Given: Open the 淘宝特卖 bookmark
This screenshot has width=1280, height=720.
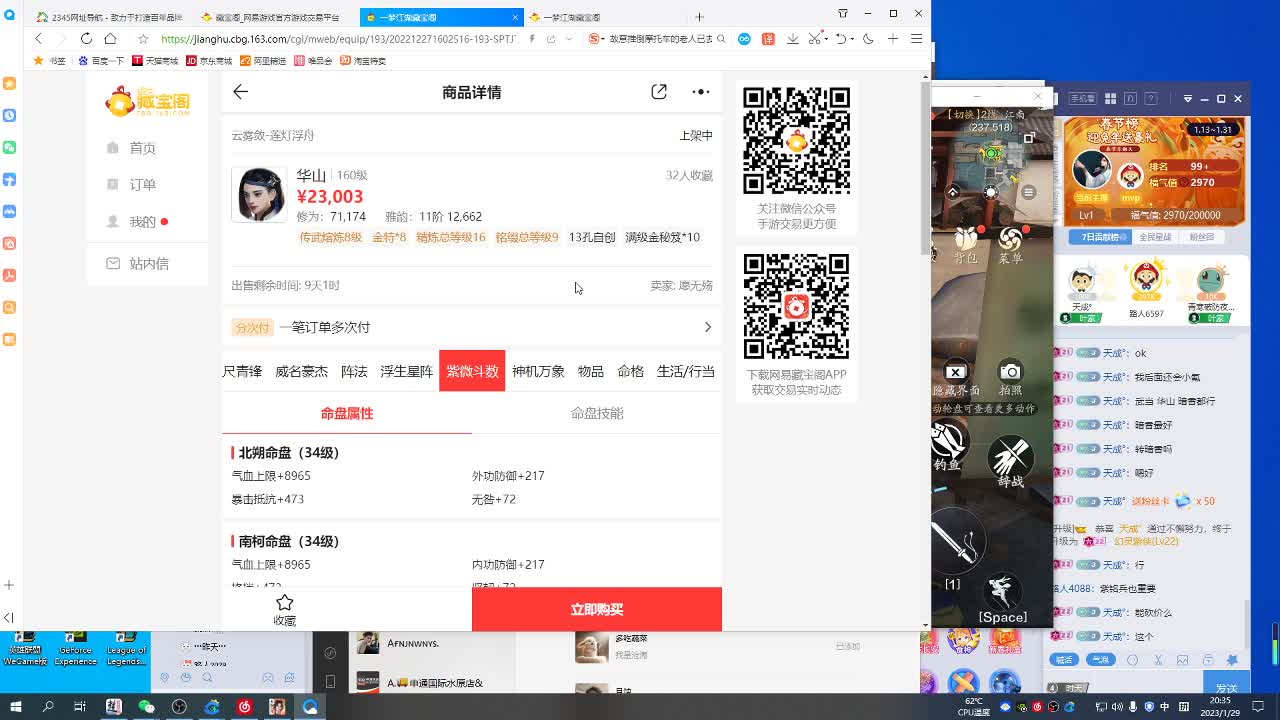Looking at the screenshot, I should [x=362, y=61].
